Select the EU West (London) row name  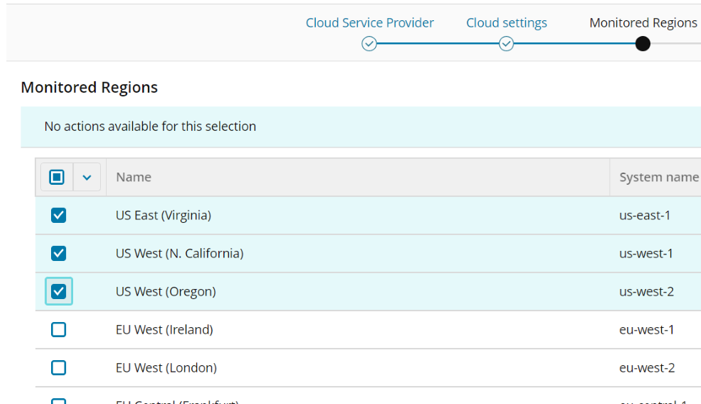coord(166,367)
